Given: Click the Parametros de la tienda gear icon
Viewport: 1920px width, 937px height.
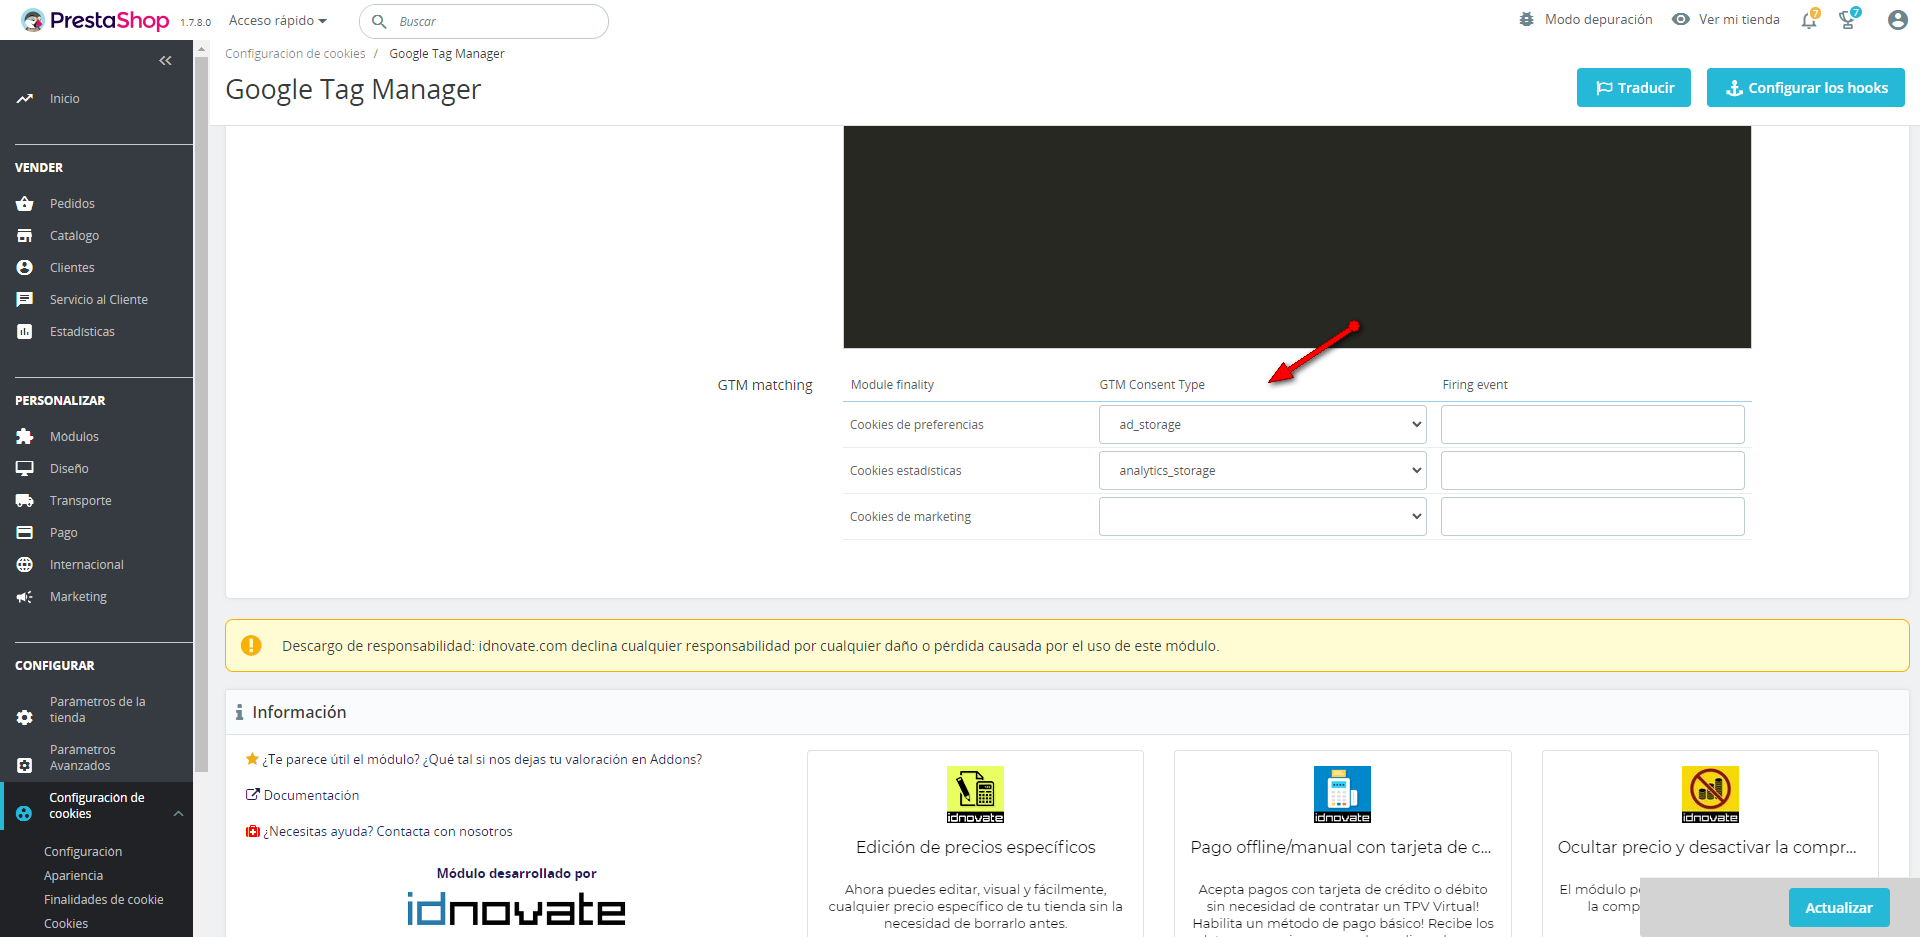Looking at the screenshot, I should tap(25, 717).
